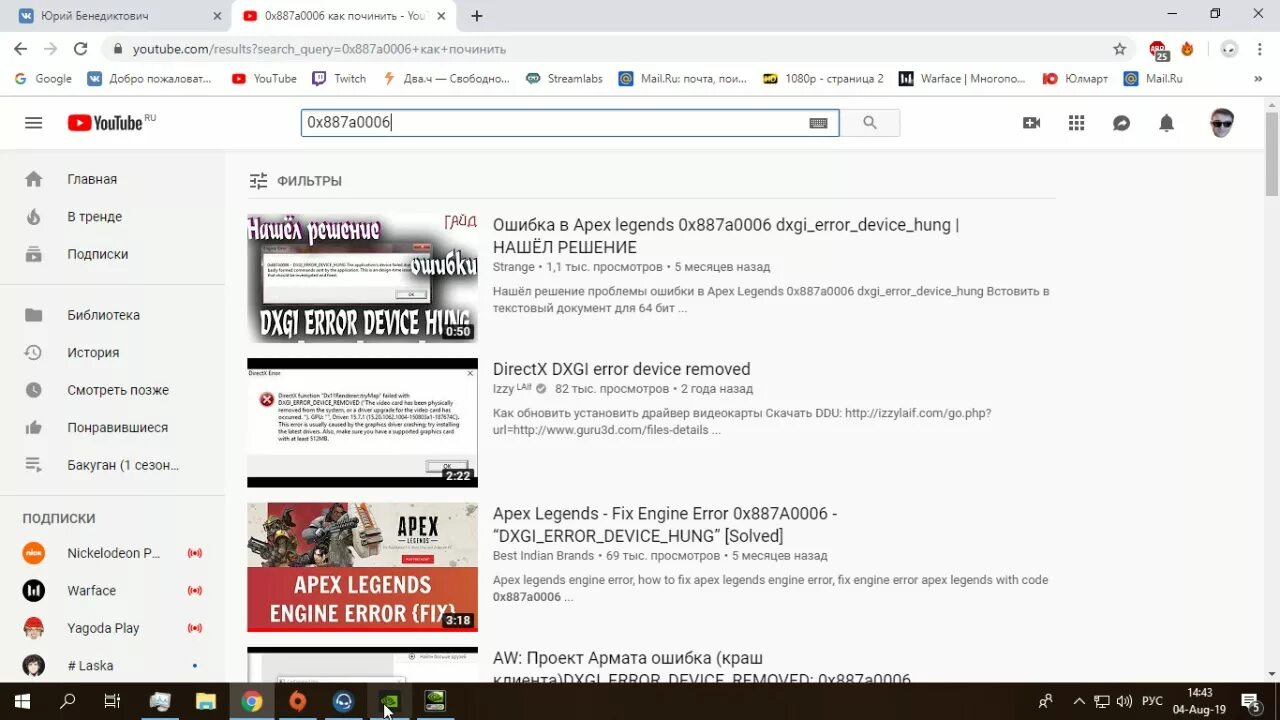
Task: Open the on-screen keyboard icon in search box
Action: (x=818, y=123)
